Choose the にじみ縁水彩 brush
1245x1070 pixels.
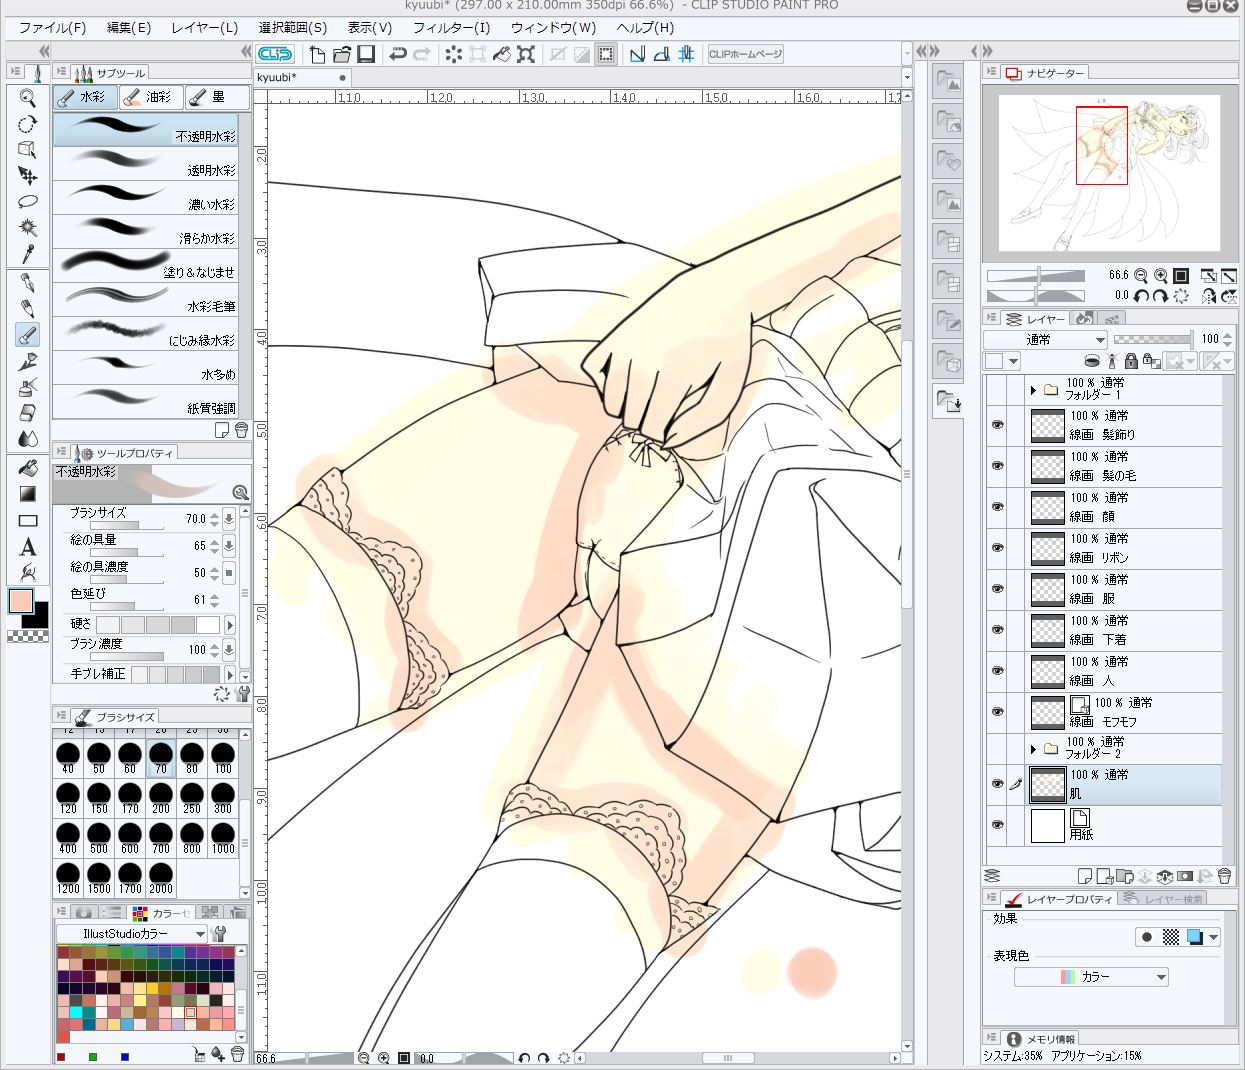[x=146, y=334]
